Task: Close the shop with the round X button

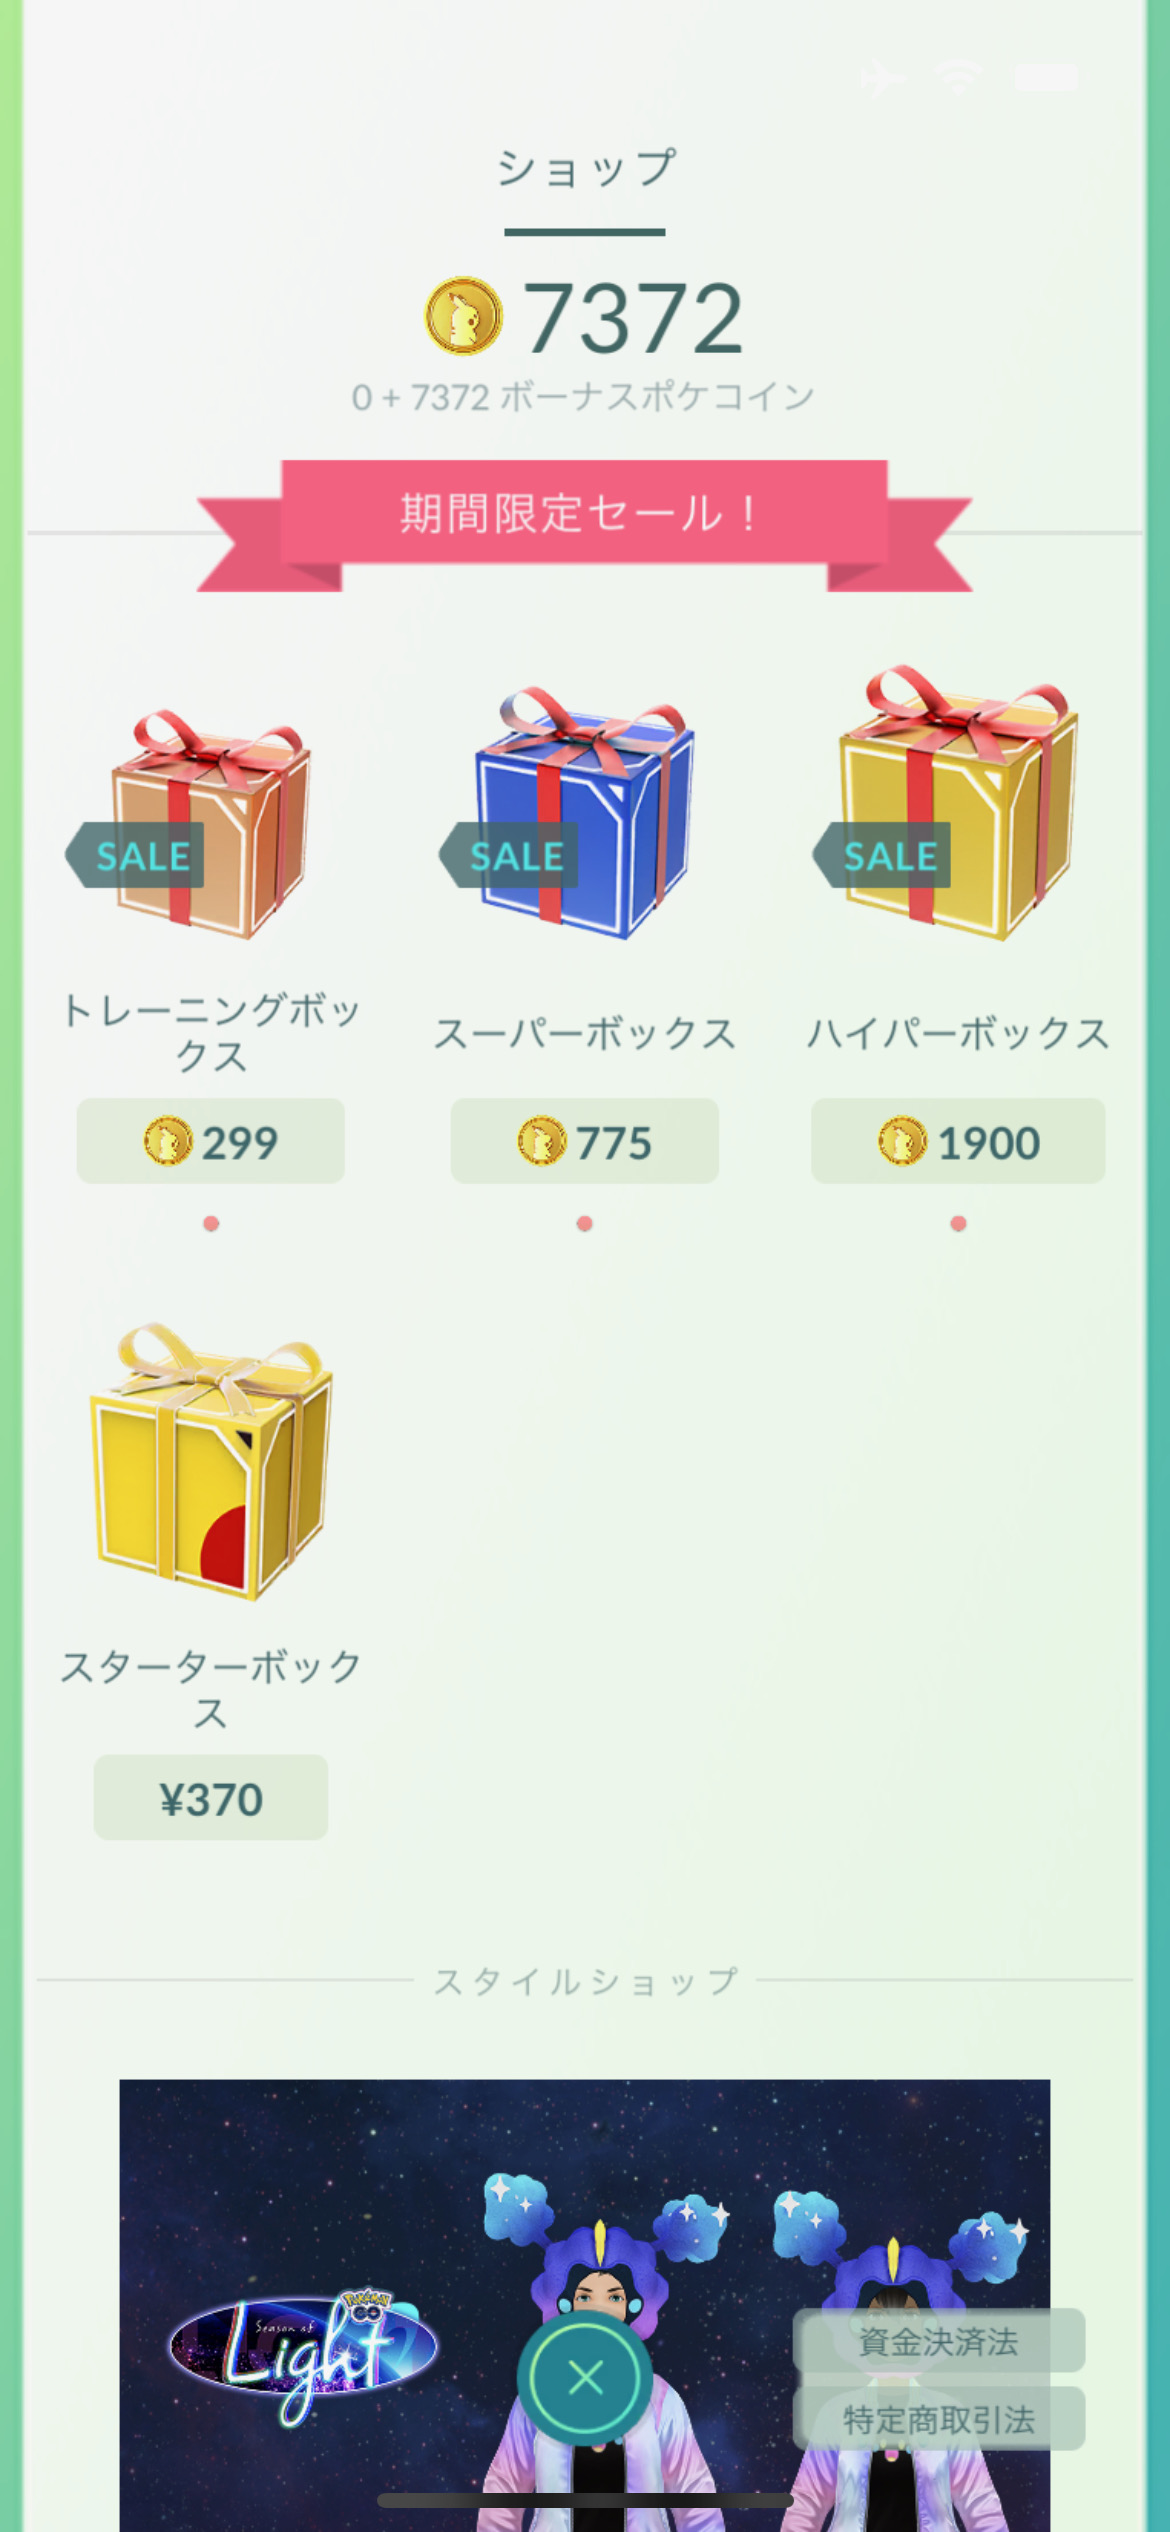Action: tap(585, 2378)
